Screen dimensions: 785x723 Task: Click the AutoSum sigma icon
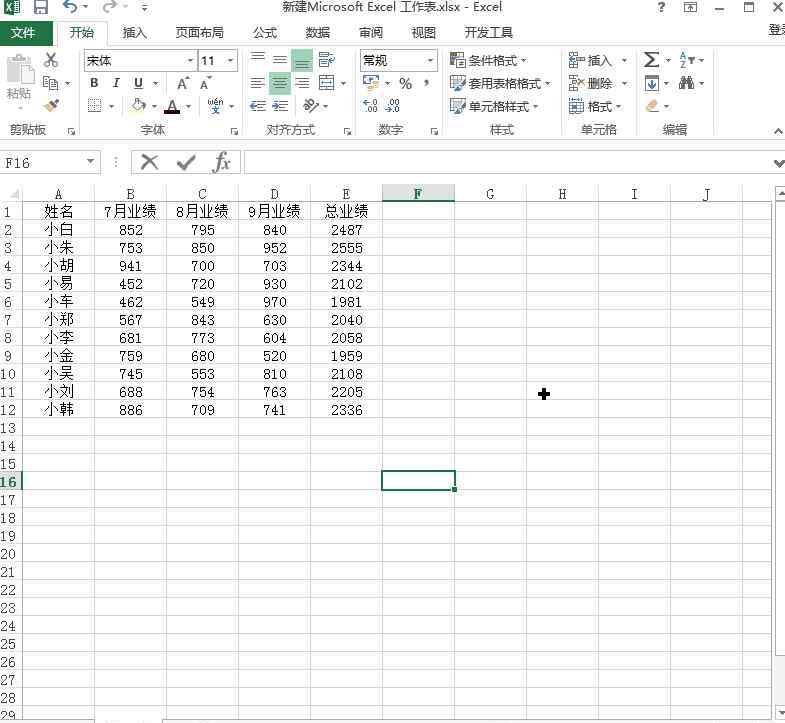(651, 60)
